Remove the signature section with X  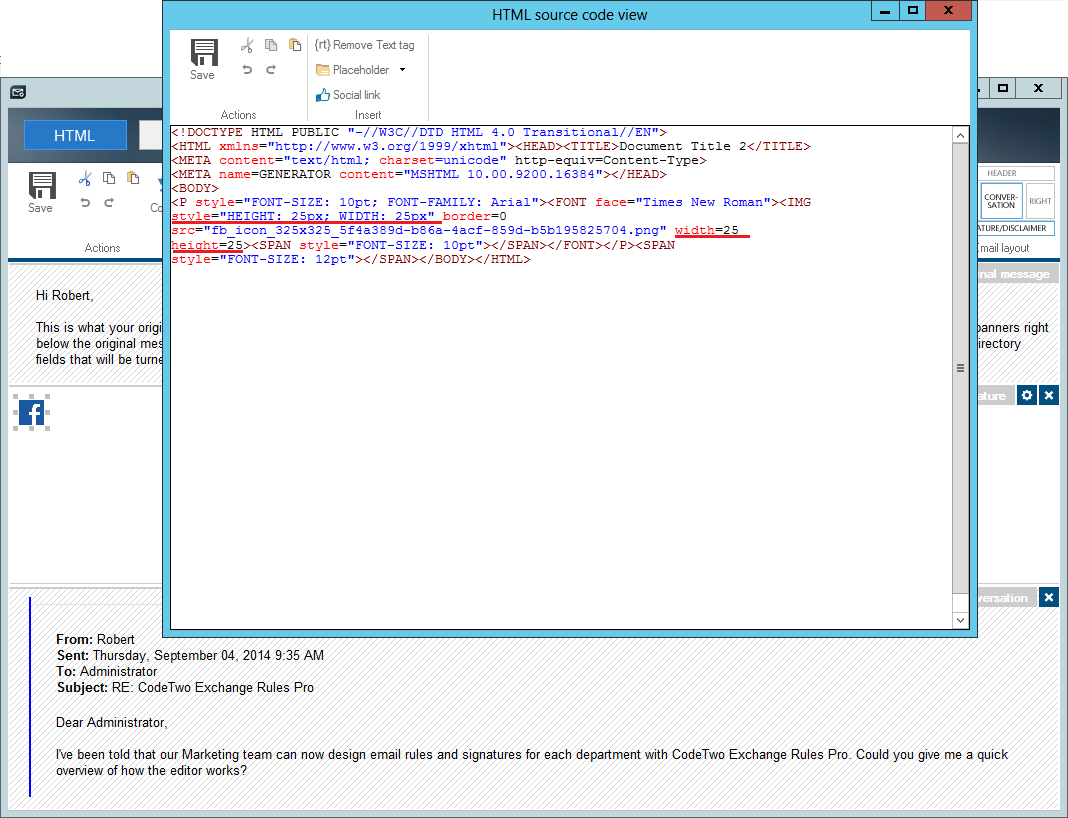1049,396
